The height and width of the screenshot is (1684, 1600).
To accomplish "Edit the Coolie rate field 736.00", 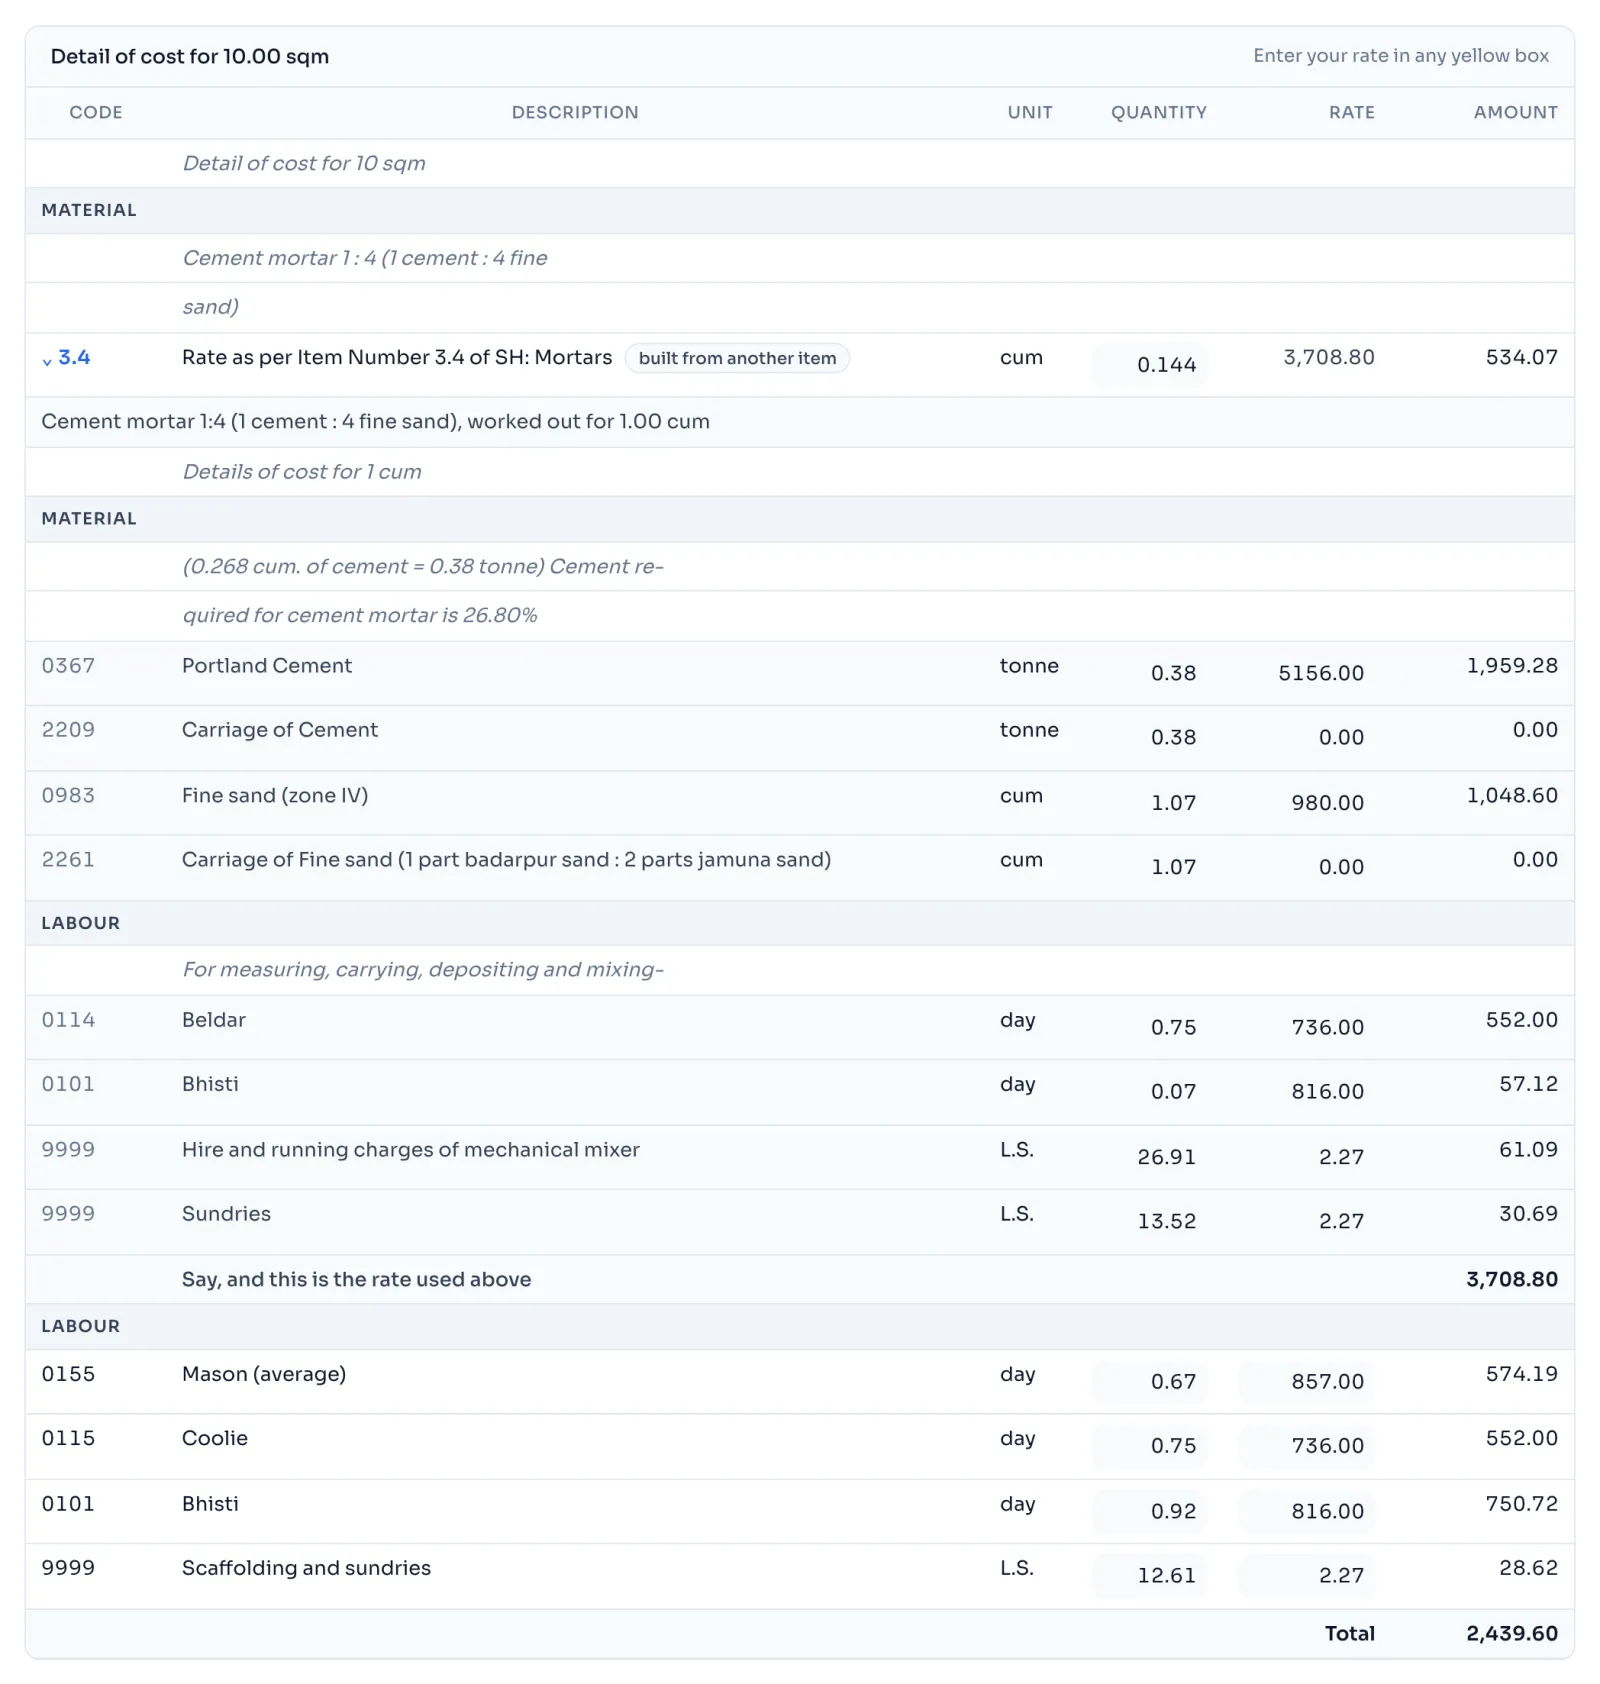I will point(1306,1445).
